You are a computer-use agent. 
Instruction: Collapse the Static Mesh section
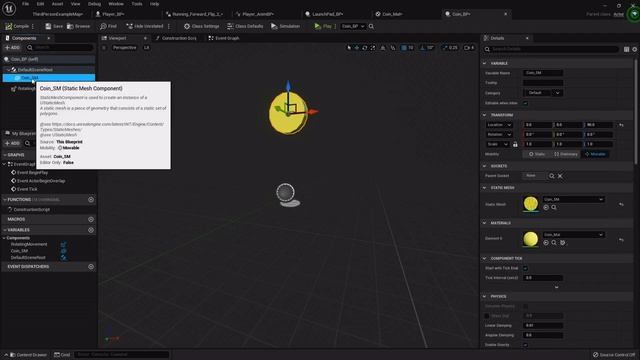click(x=484, y=188)
